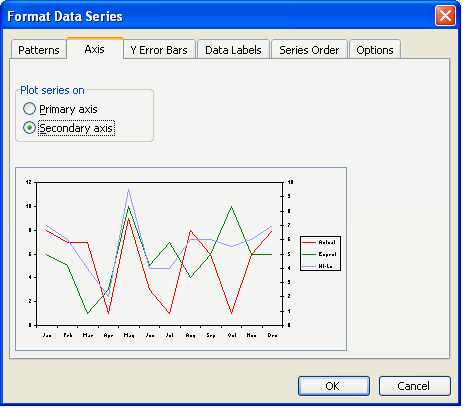Close the Format Data Series dialog
Screen dimensions: 463x408
coord(445,16)
